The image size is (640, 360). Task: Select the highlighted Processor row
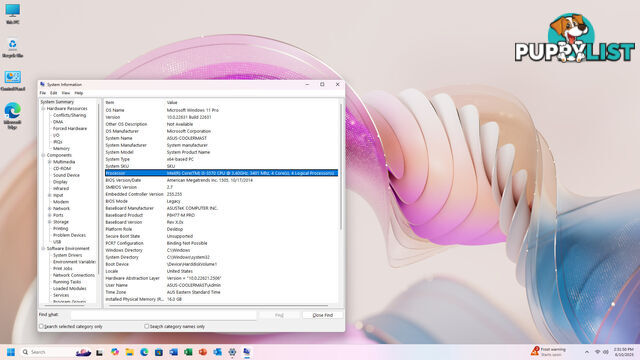coord(221,173)
